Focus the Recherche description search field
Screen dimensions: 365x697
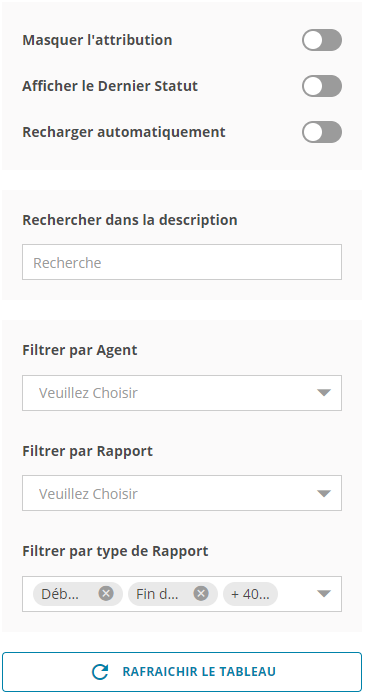182,262
